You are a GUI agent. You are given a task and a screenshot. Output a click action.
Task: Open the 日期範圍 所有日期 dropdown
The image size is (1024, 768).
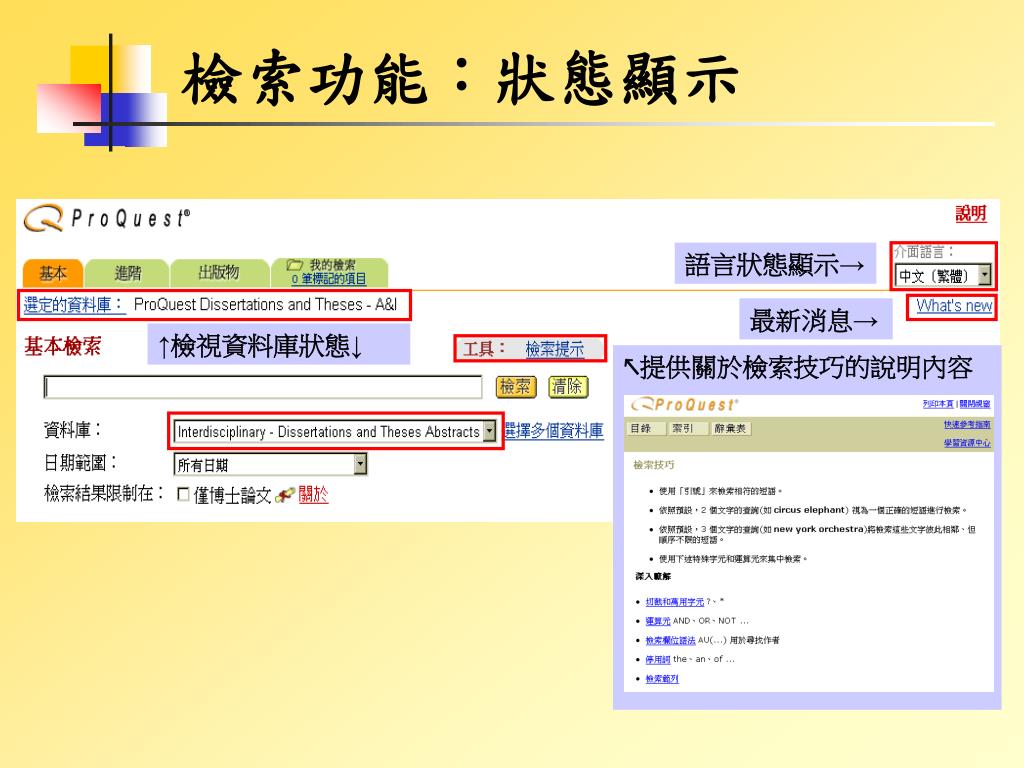(271, 464)
